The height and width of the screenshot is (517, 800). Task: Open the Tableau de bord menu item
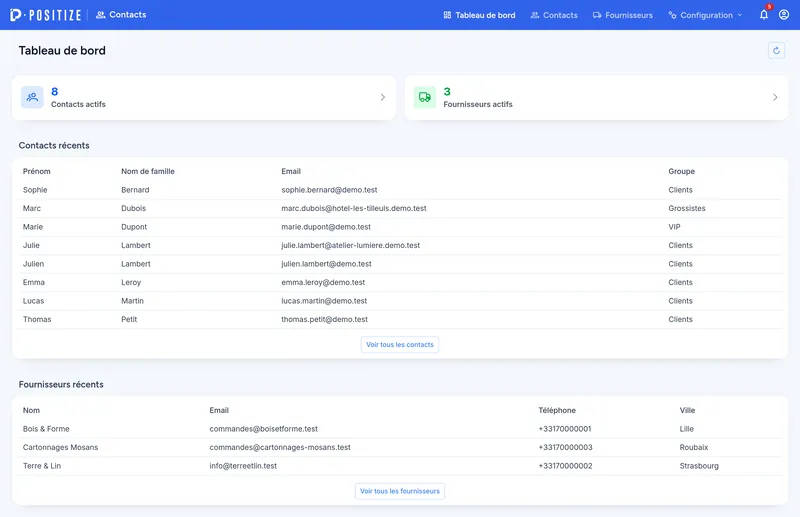479,15
